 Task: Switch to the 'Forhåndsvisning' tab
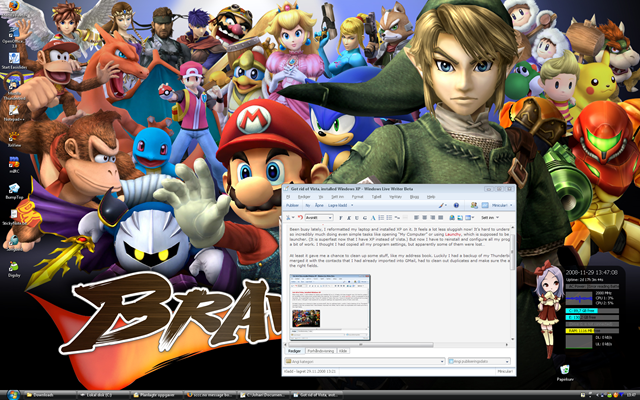click(320, 351)
